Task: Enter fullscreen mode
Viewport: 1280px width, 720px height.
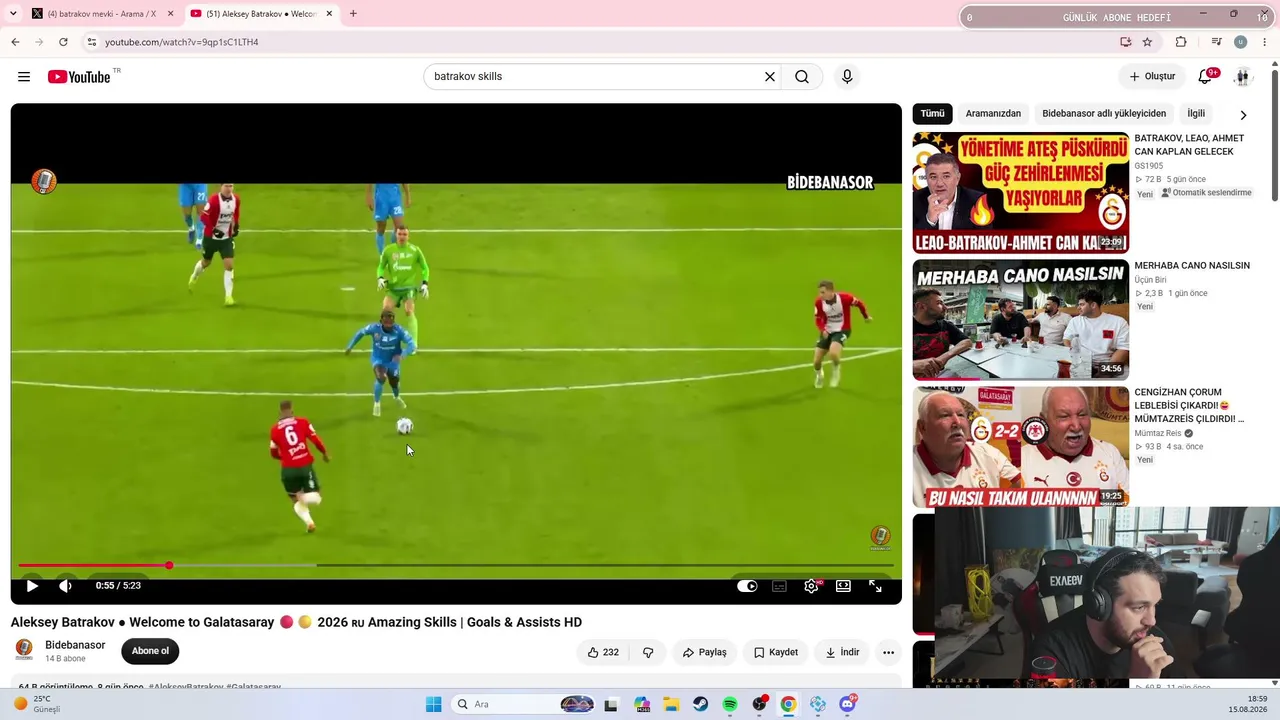Action: [875, 586]
